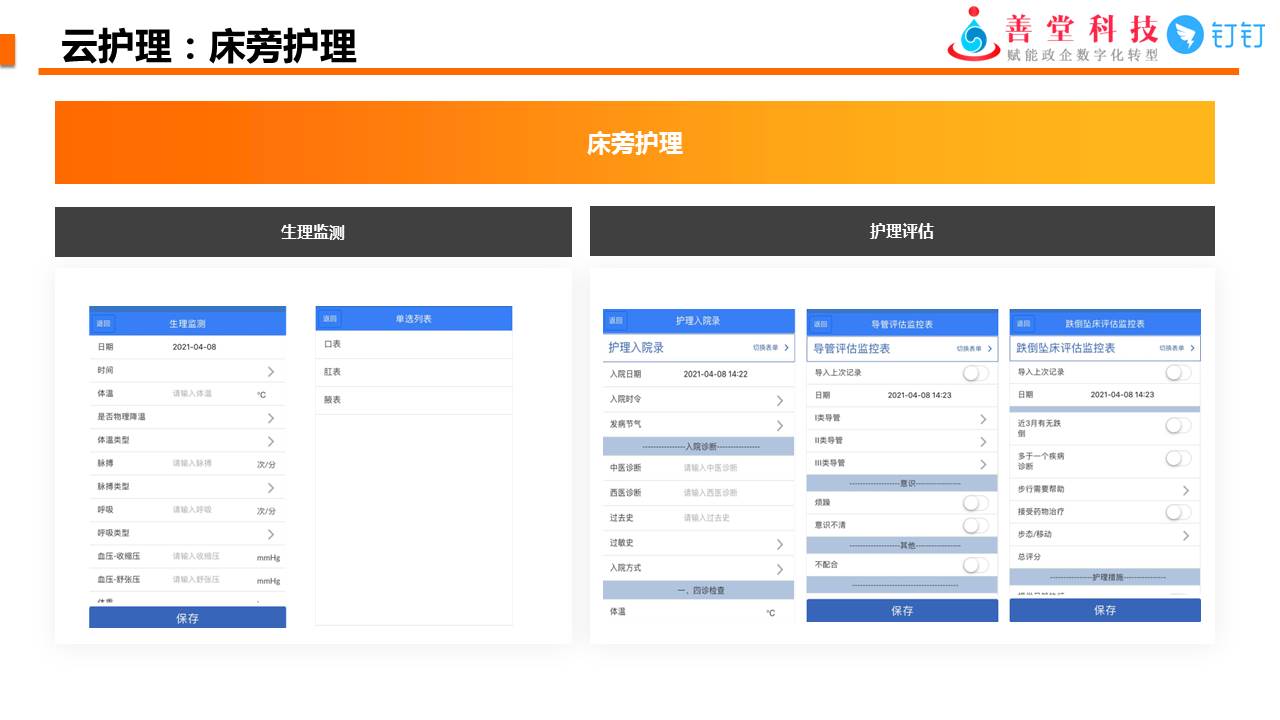Select 肛表 from the 单选列表

[x=333, y=372]
